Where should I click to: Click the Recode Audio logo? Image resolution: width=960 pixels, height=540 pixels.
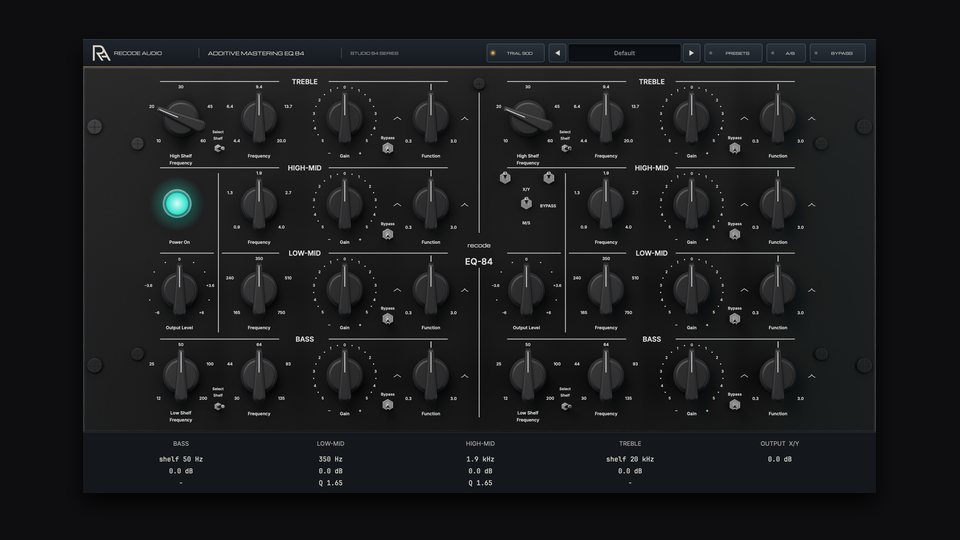(x=101, y=53)
